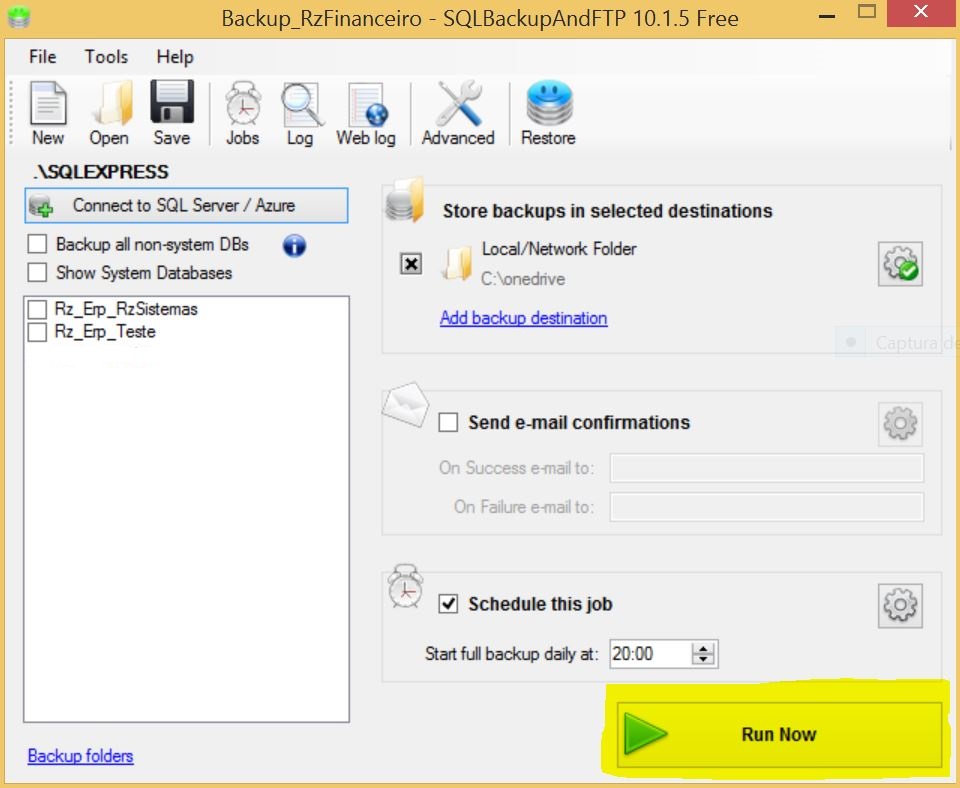Image resolution: width=960 pixels, height=788 pixels.
Task: Check the Rz_Erp_RzSistemas database
Action: [38, 308]
